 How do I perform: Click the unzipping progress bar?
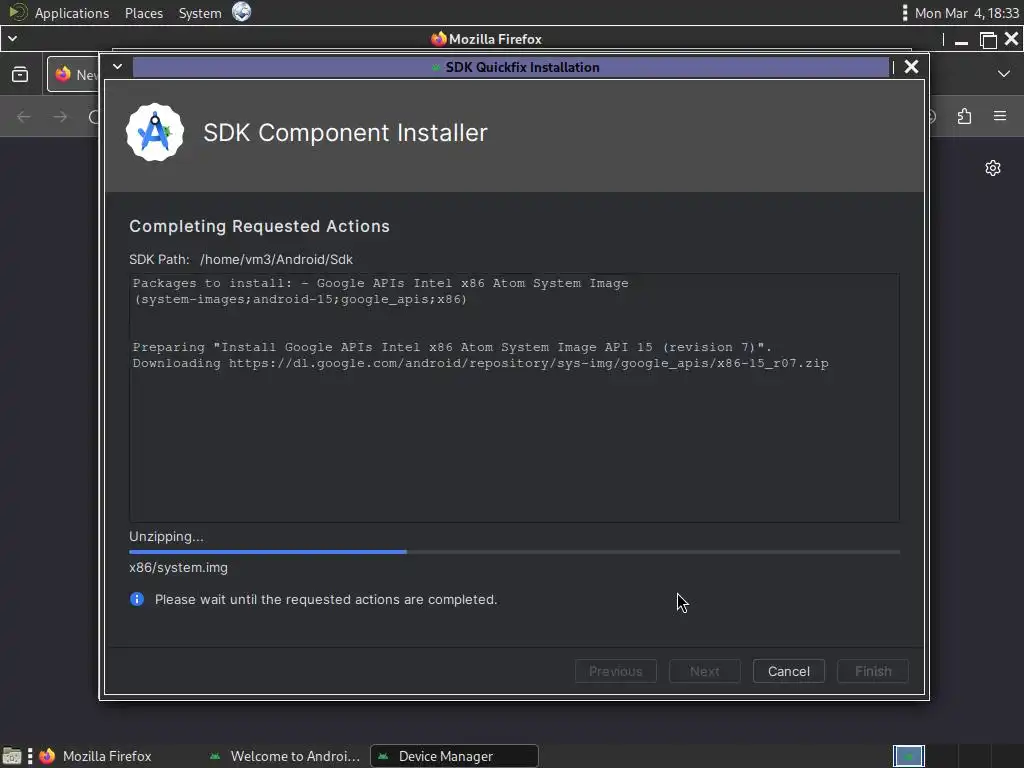coord(514,552)
